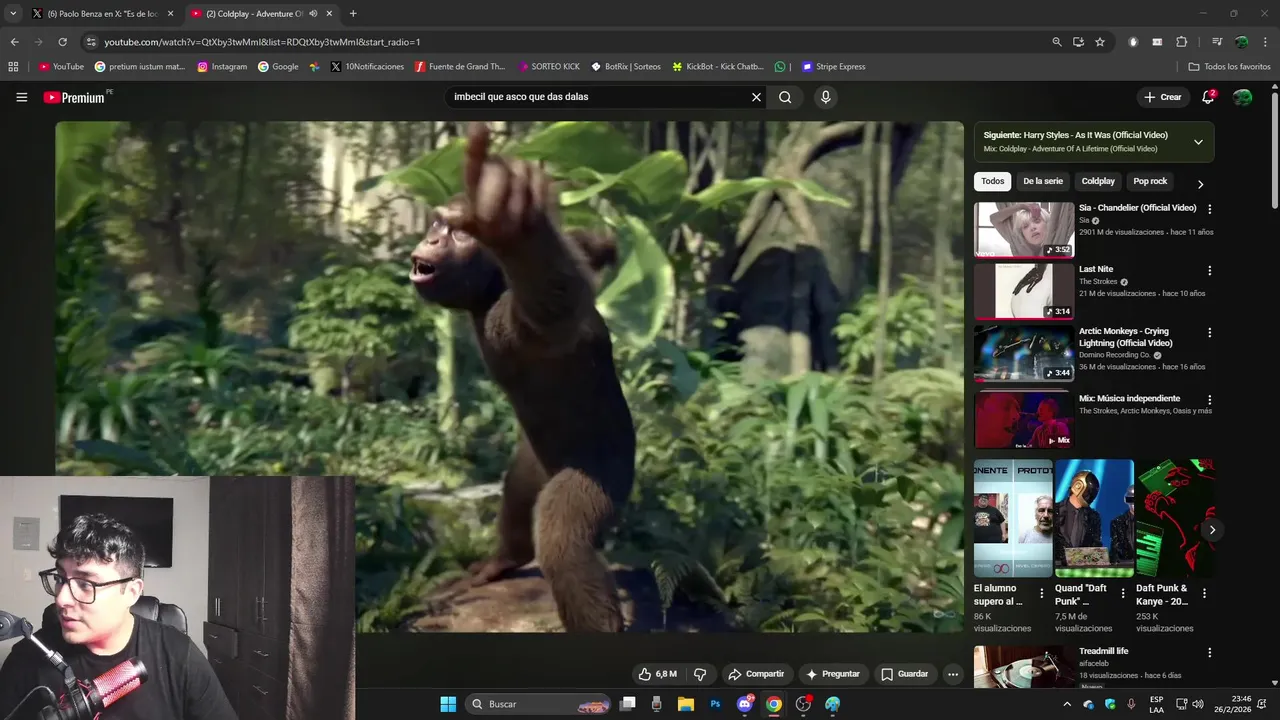Show hidden system tray icons
The width and height of the screenshot is (1280, 720).
pos(1066,704)
